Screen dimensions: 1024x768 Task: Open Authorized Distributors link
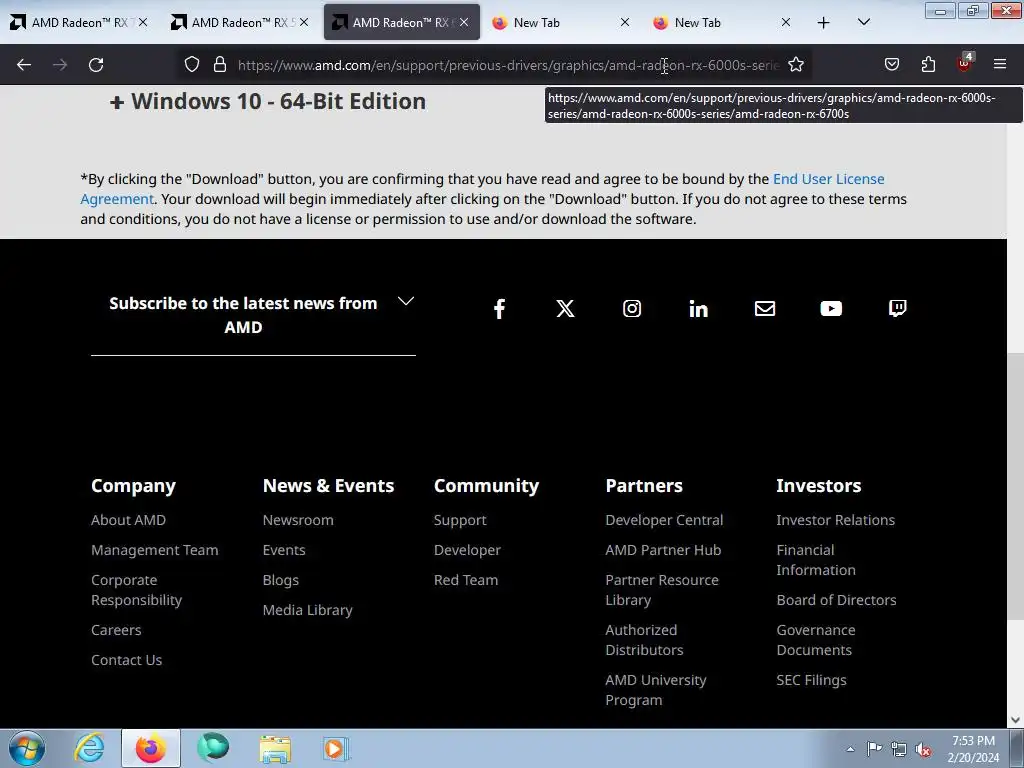(x=645, y=640)
